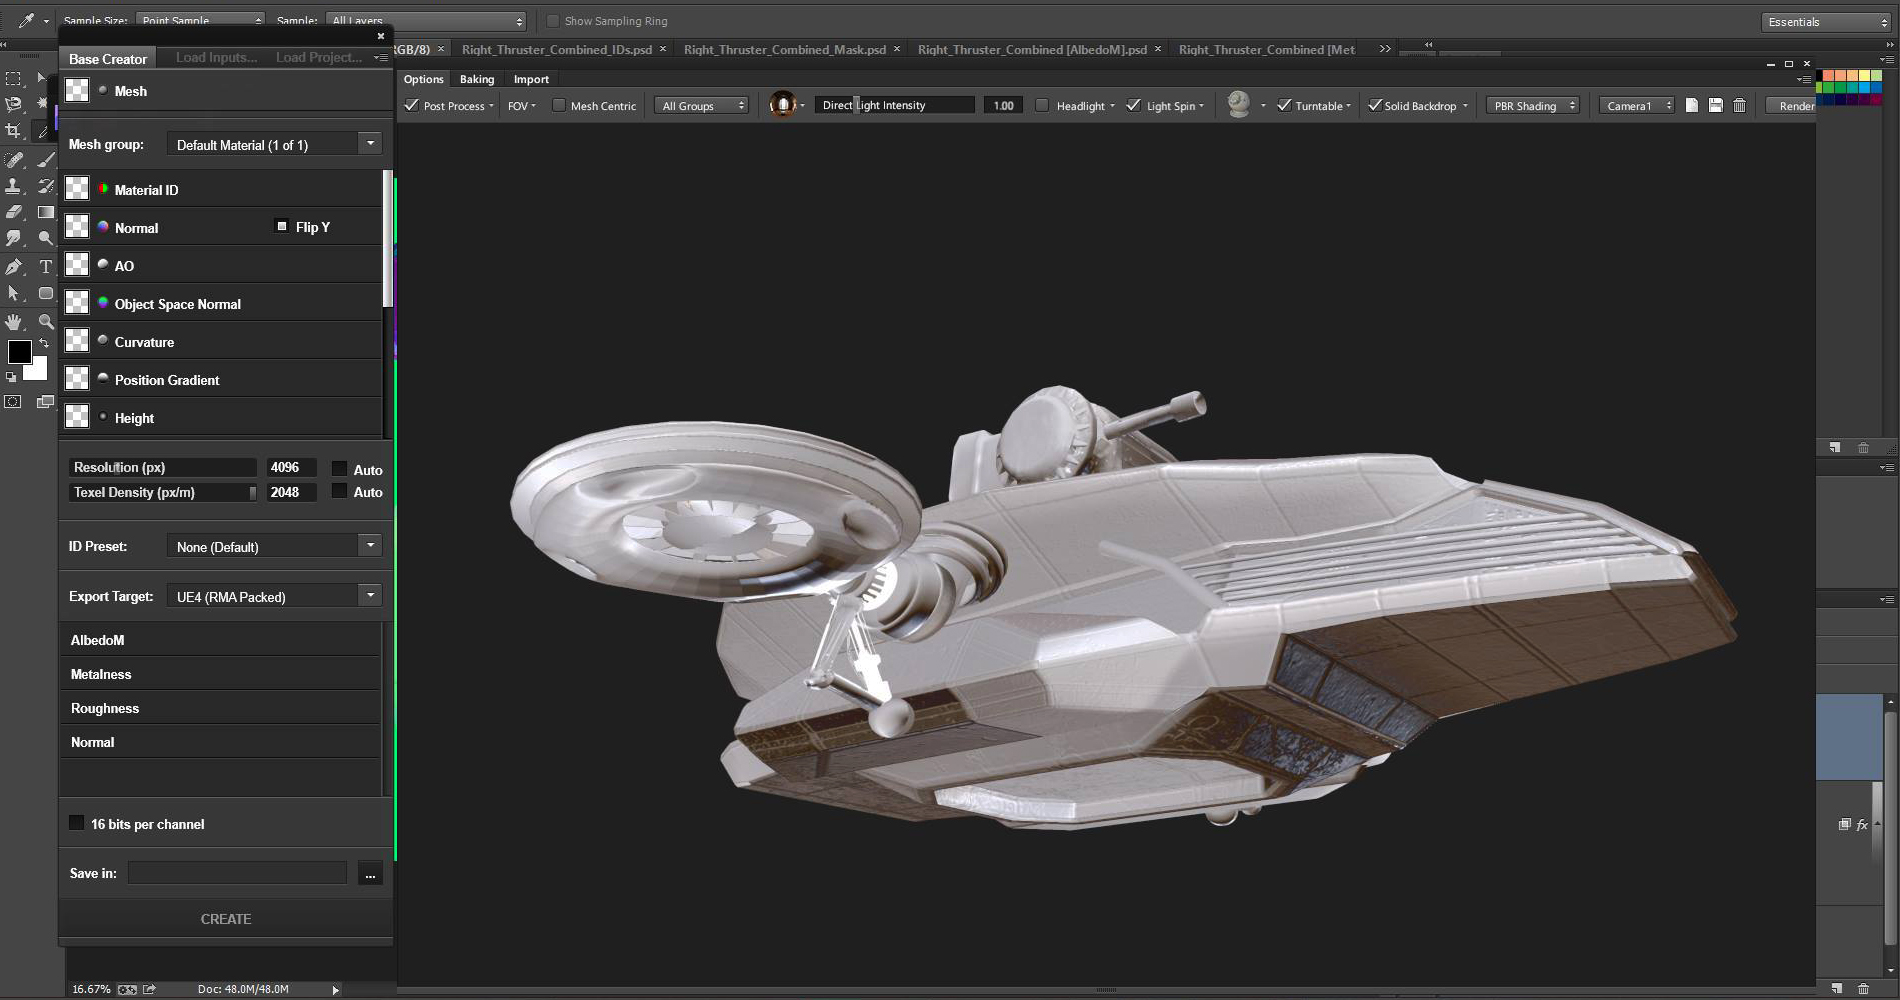Switch to the Baking tab
1900x1000 pixels.
(477, 79)
